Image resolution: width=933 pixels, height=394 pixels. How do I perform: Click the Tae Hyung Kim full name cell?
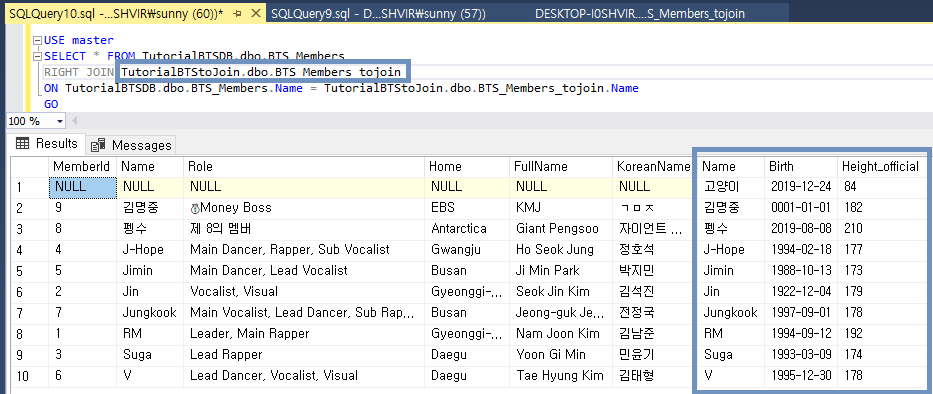point(561,376)
